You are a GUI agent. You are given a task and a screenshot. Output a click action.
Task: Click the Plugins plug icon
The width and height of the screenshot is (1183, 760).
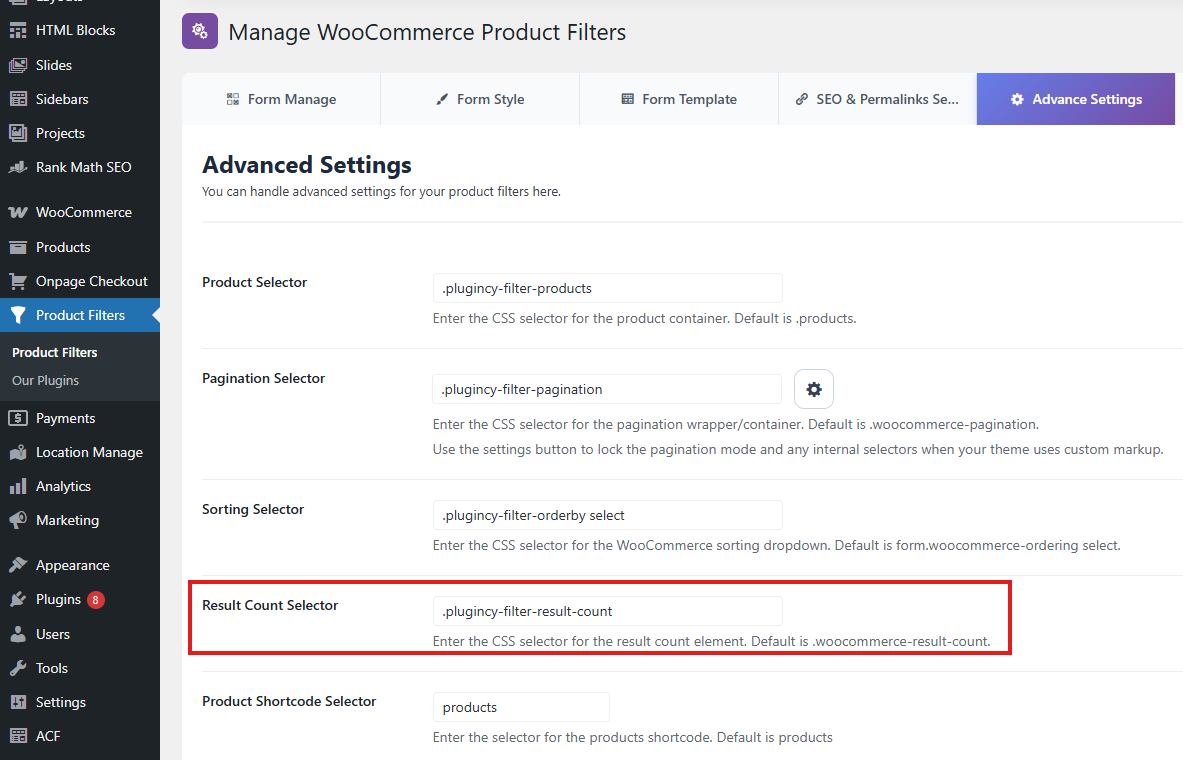18,599
